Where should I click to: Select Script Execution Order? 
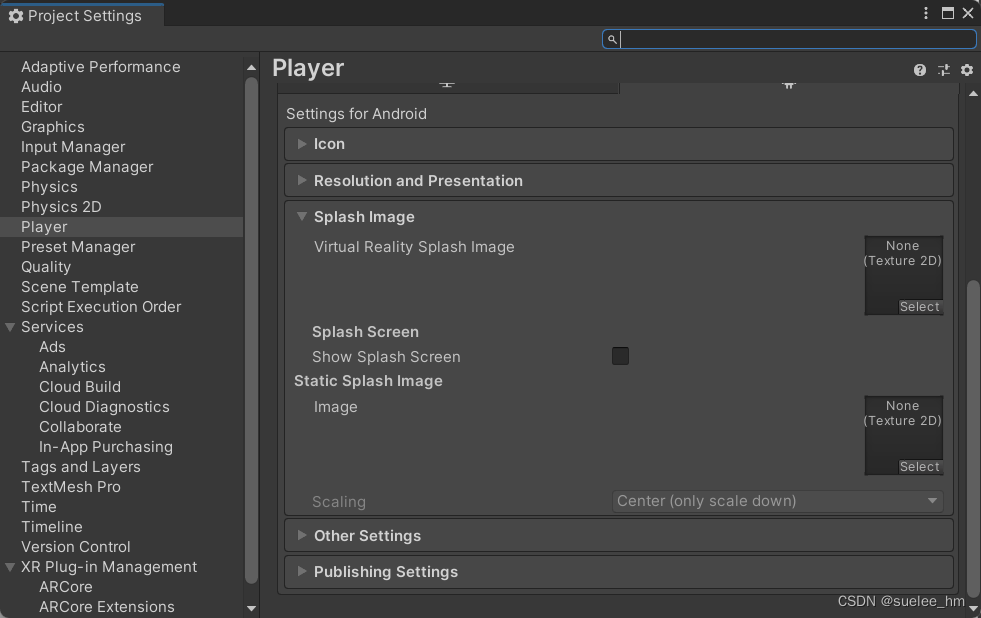[x=101, y=307]
